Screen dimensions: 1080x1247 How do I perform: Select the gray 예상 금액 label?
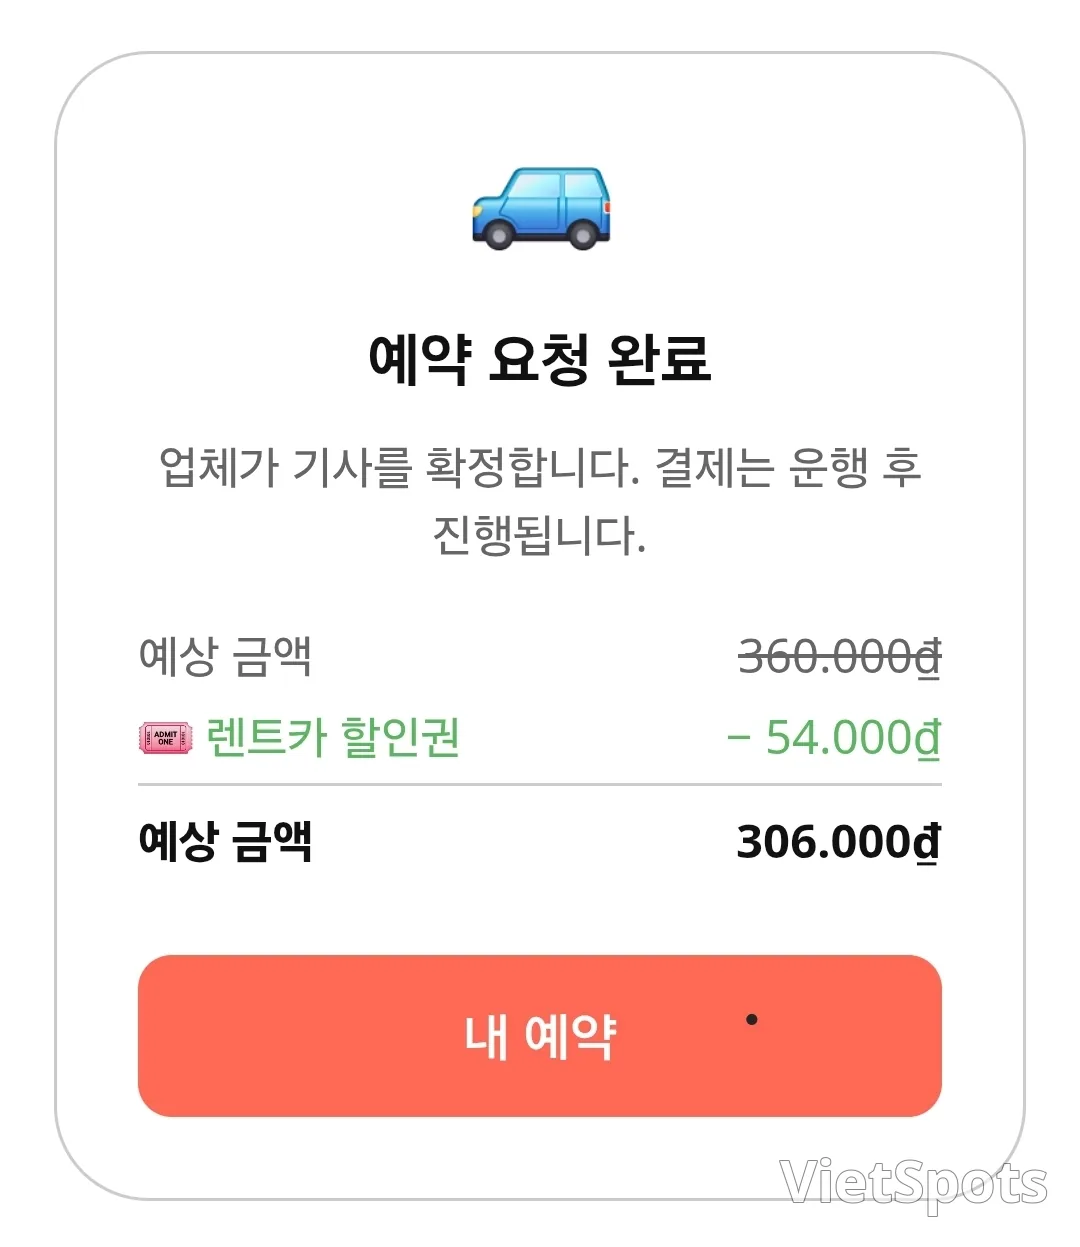pyautogui.click(x=225, y=657)
